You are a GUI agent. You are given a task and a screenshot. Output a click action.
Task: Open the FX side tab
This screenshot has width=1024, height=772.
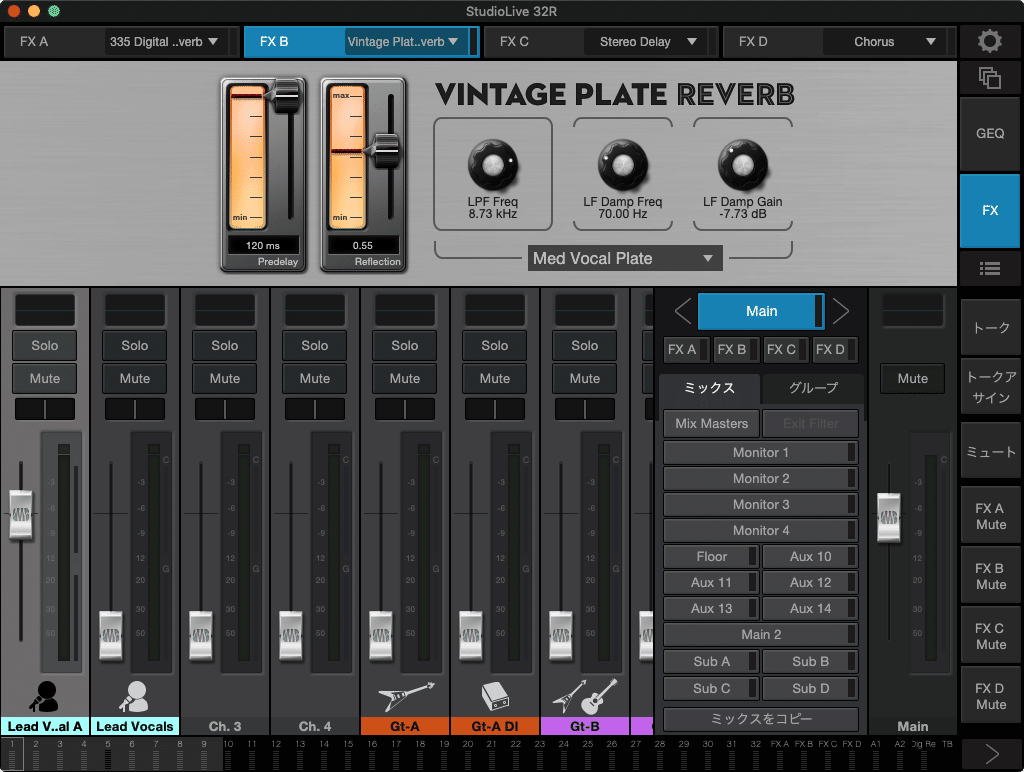click(990, 210)
